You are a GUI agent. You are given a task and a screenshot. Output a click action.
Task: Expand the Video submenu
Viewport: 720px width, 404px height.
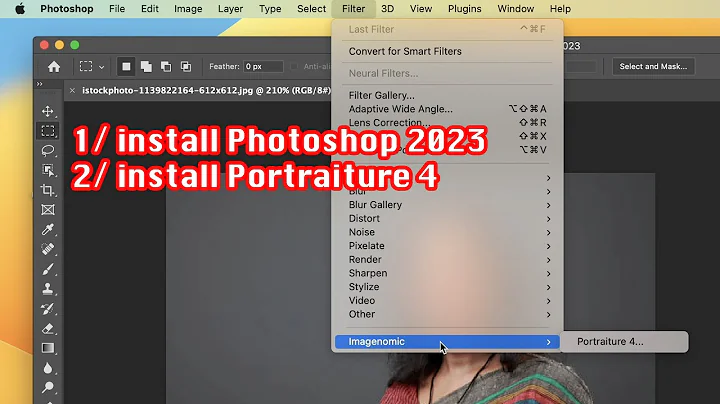[447, 301]
